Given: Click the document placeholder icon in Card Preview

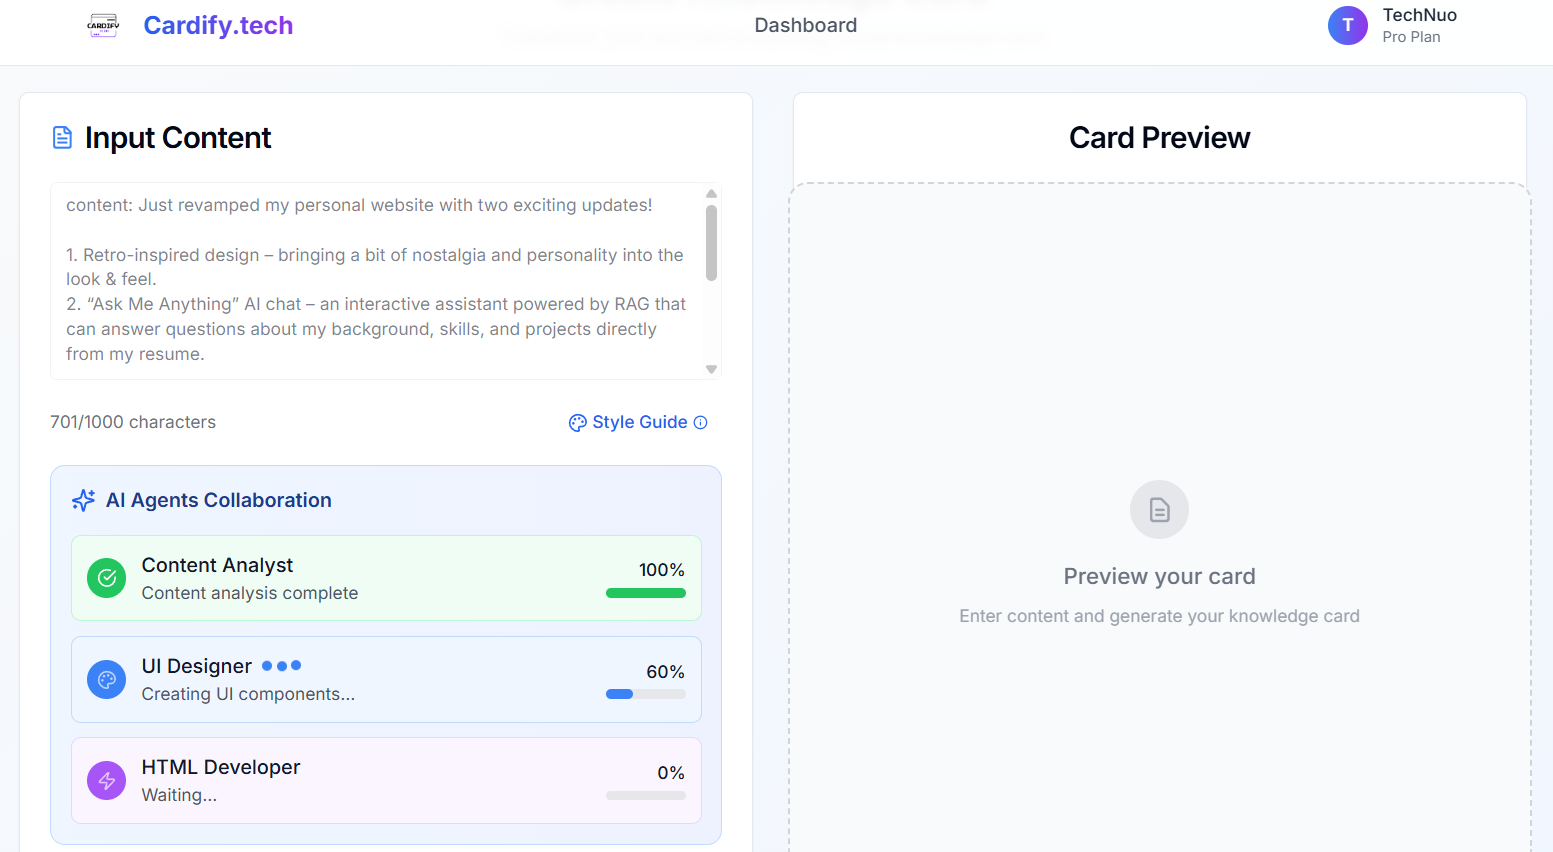Looking at the screenshot, I should [x=1159, y=509].
